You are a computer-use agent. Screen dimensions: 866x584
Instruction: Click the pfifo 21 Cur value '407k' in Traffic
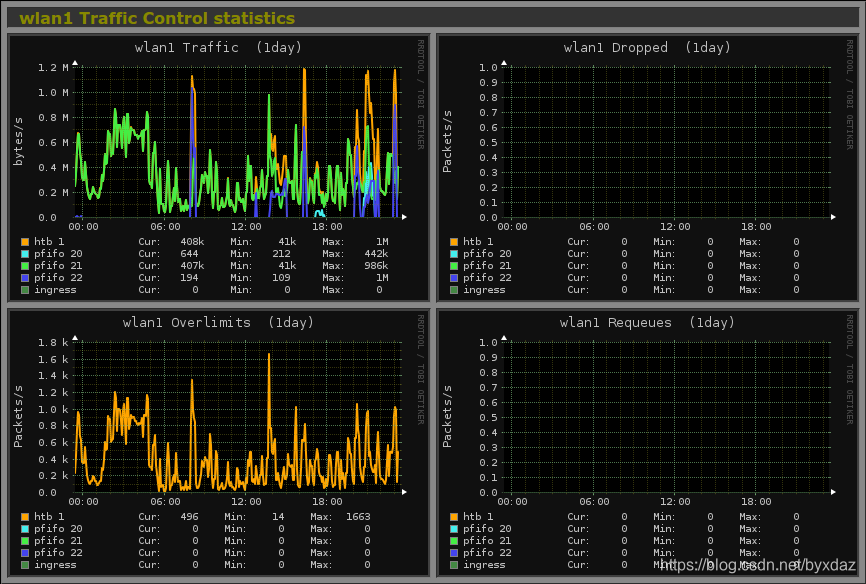[192, 266]
